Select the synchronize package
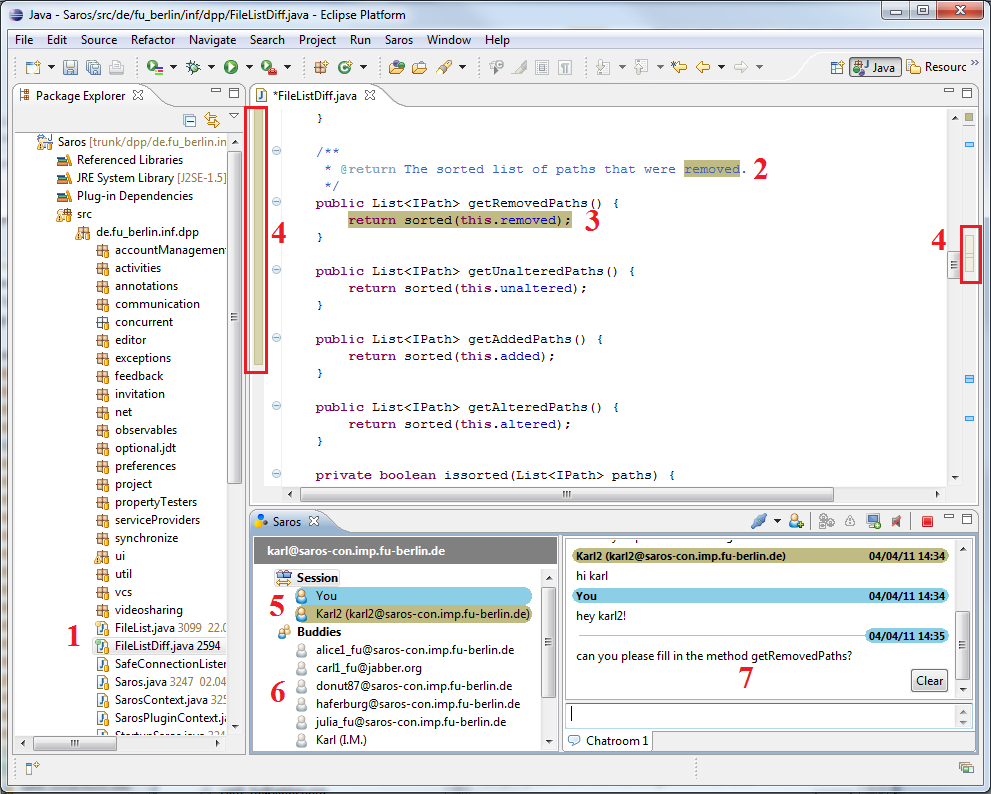The height and width of the screenshot is (794, 991). [146, 538]
